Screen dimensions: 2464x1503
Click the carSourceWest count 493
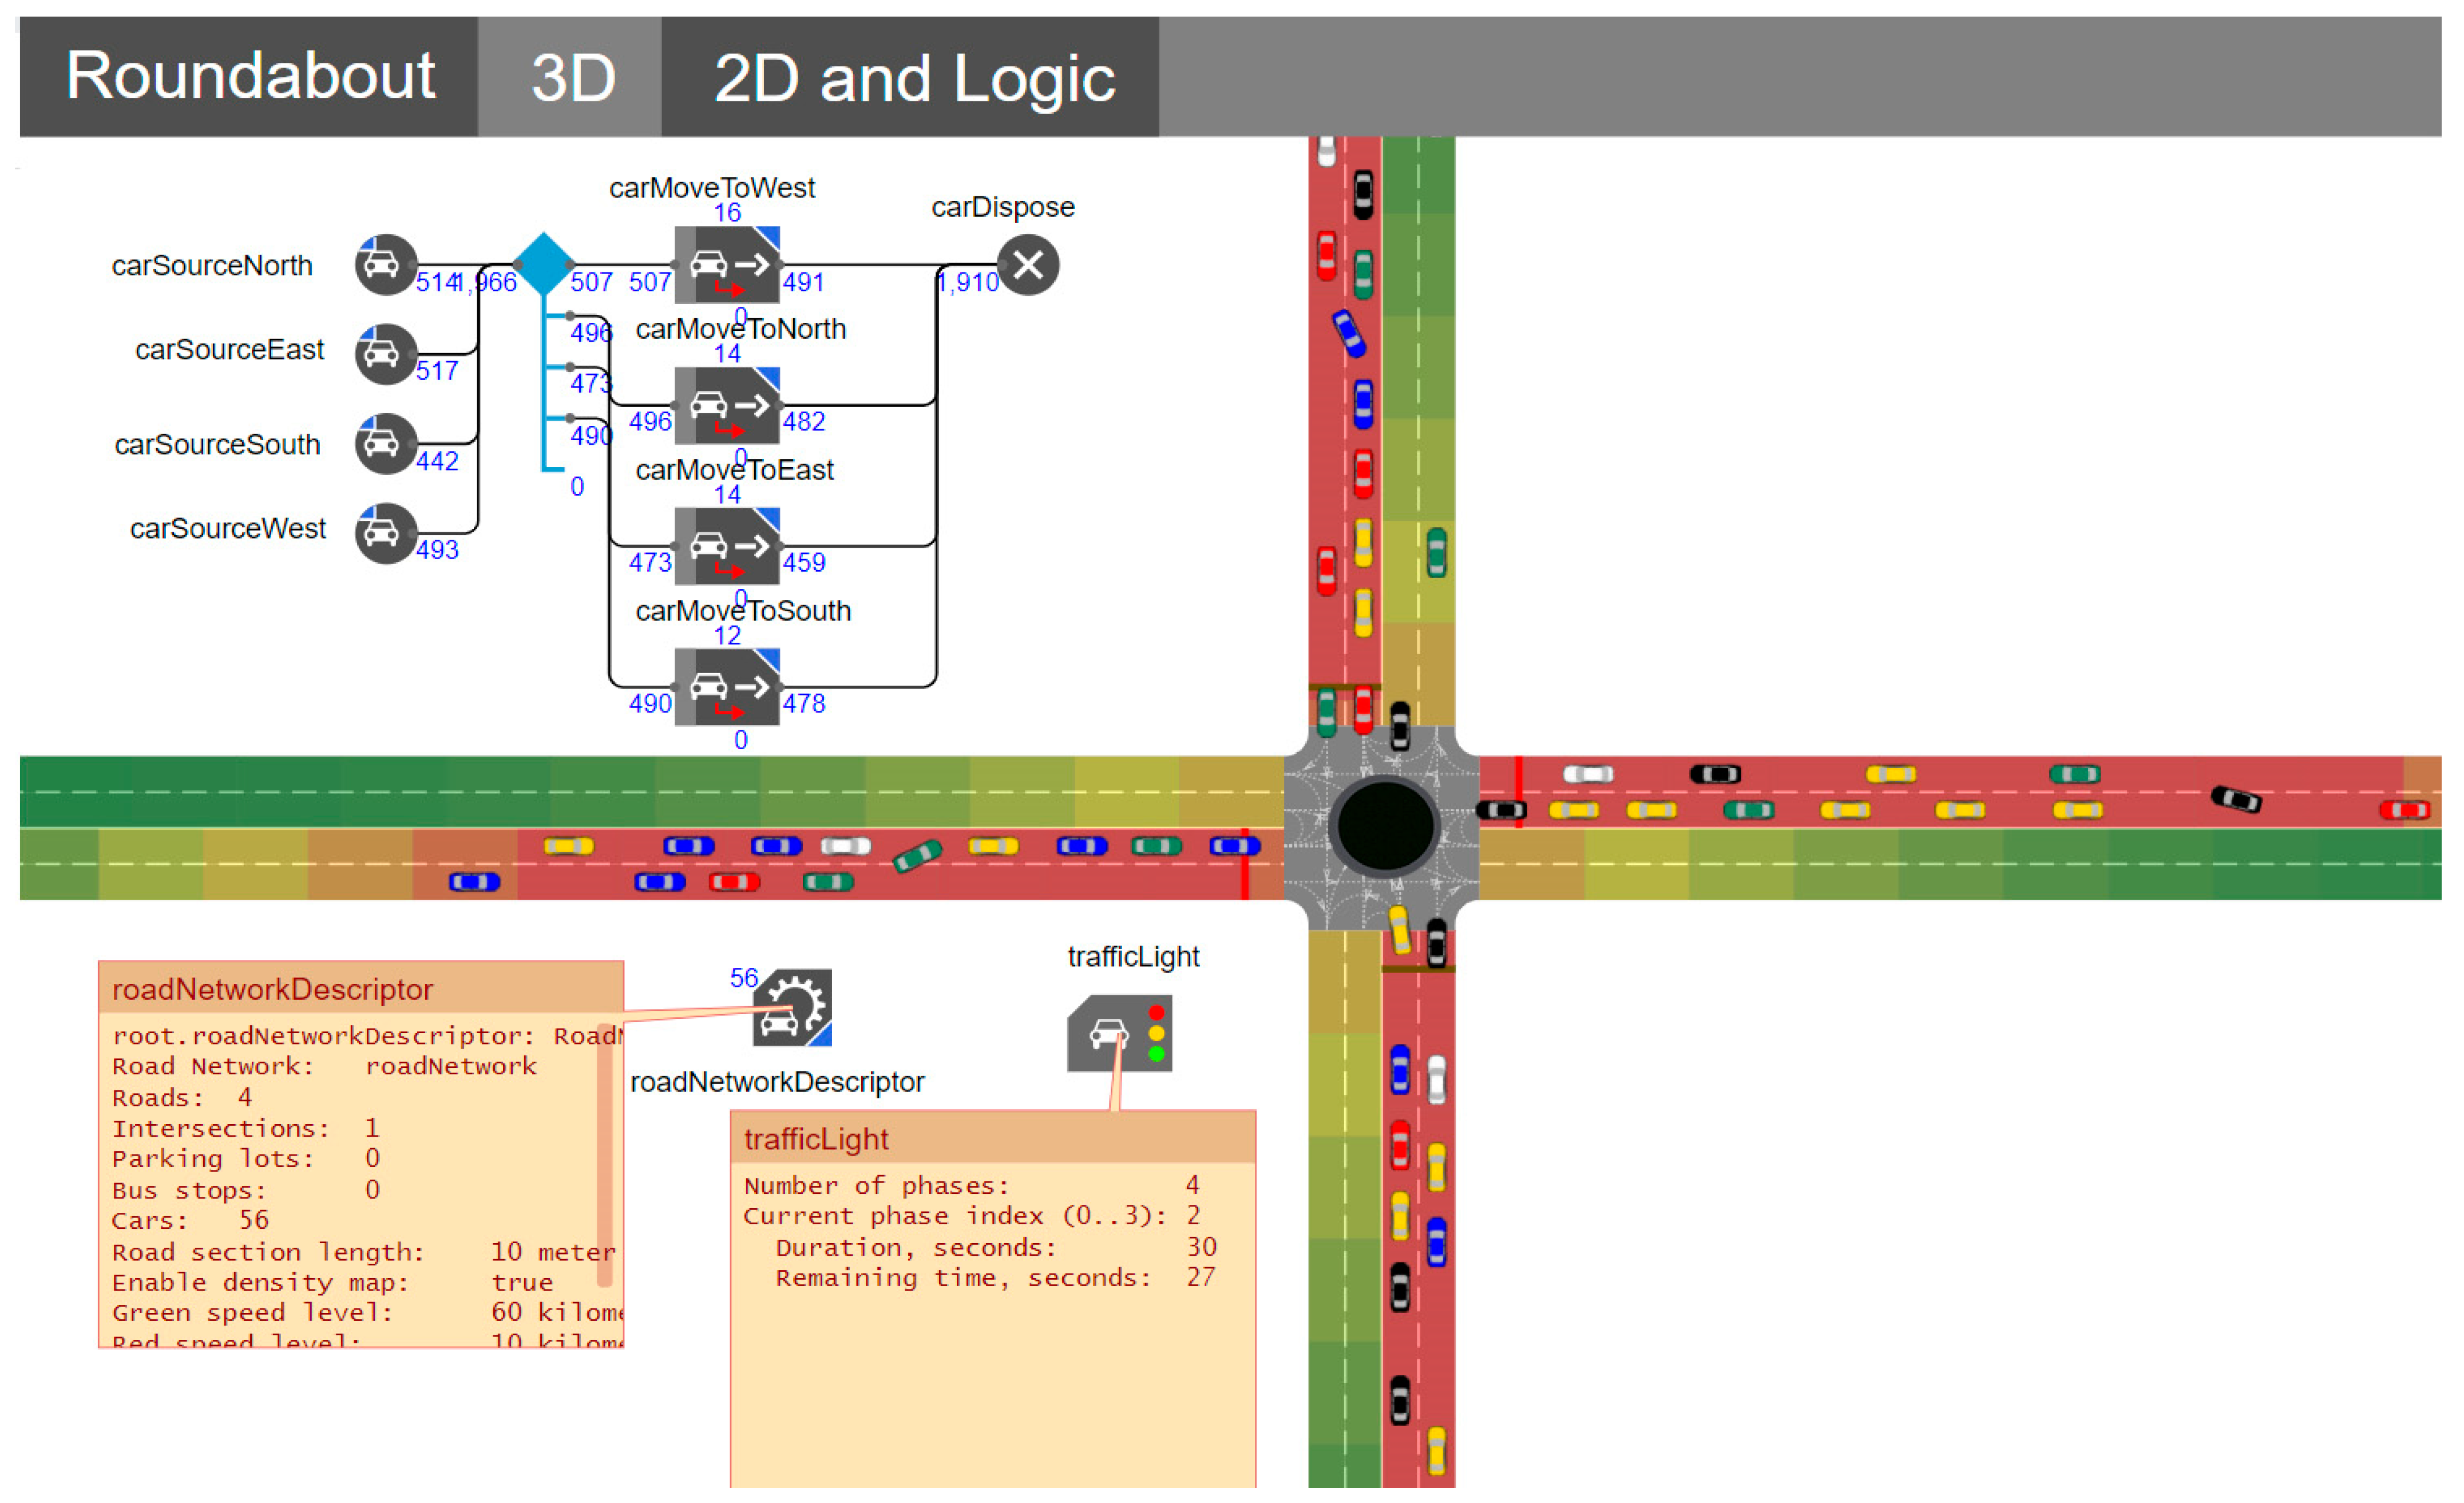tap(437, 550)
